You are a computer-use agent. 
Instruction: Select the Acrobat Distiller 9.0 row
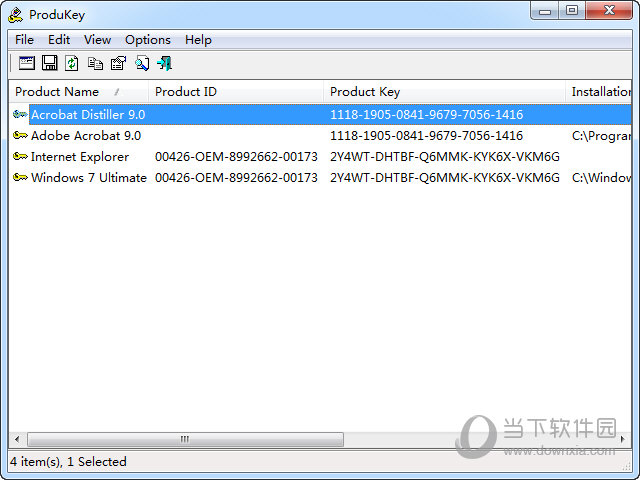coord(320,114)
